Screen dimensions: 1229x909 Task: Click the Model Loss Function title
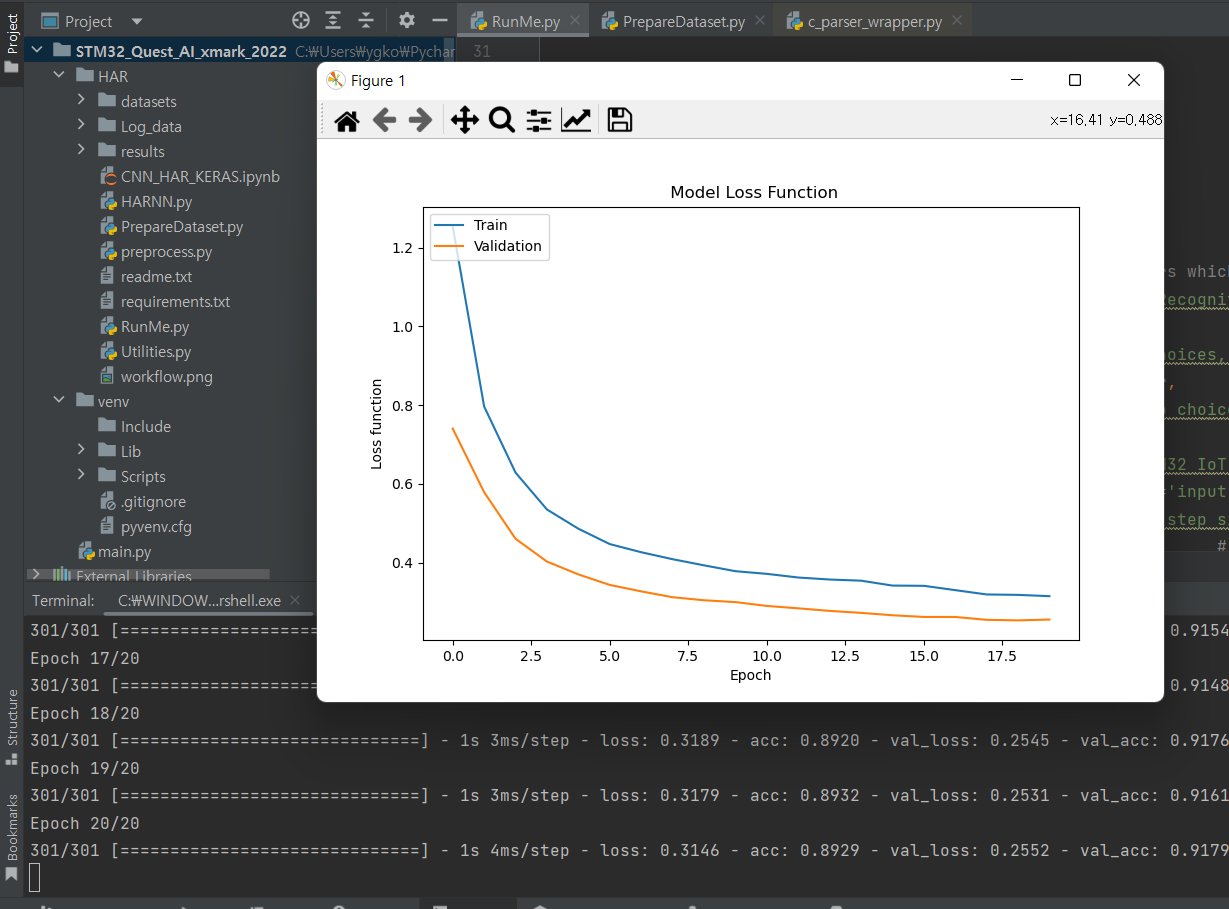coord(754,192)
